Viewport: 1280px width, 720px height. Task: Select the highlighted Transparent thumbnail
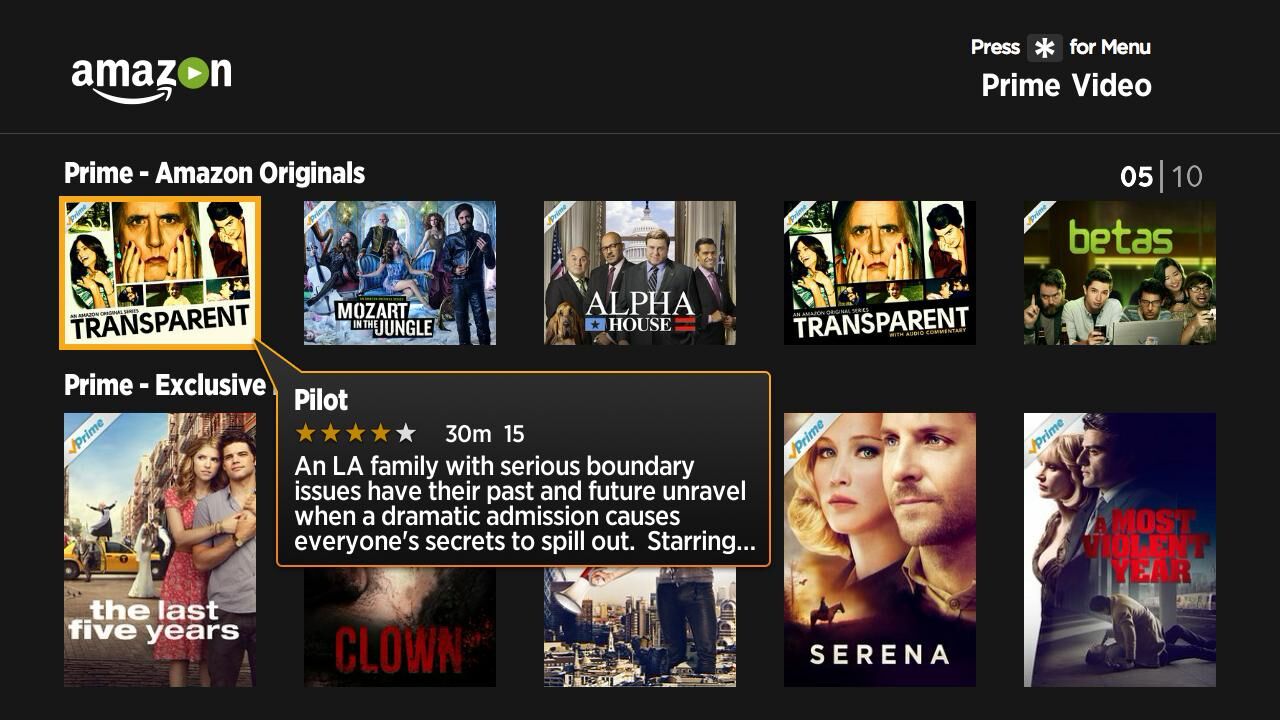[160, 273]
